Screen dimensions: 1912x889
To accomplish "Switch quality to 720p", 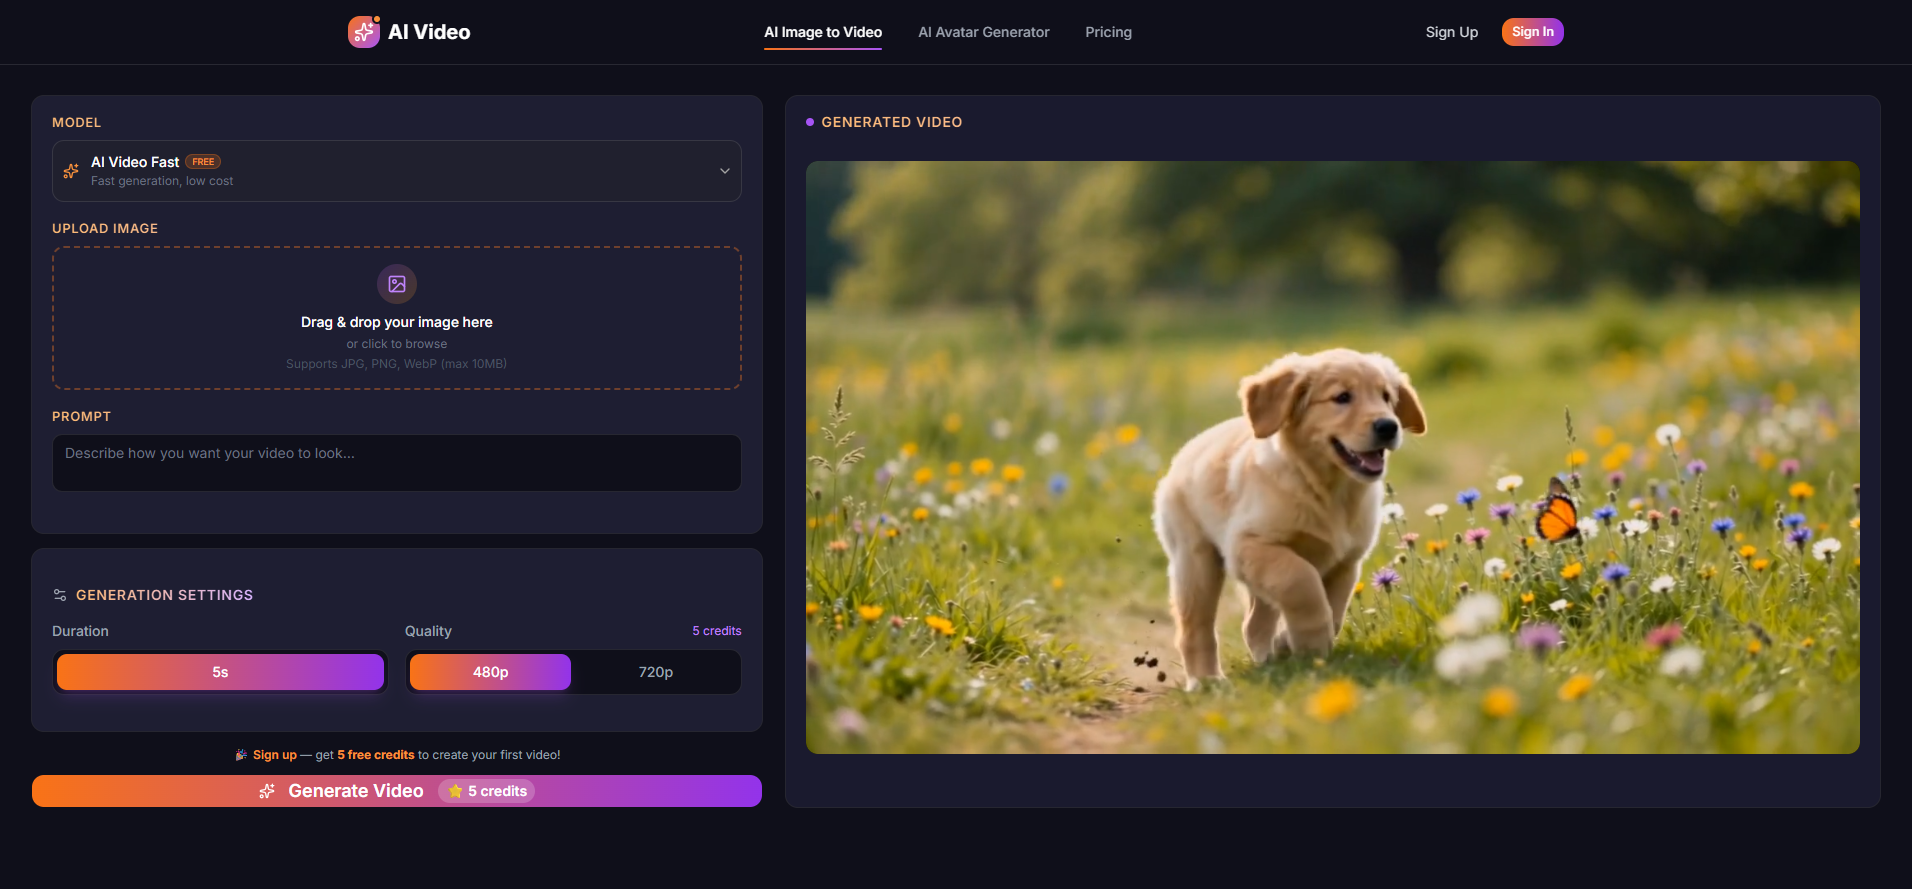I will click(655, 672).
